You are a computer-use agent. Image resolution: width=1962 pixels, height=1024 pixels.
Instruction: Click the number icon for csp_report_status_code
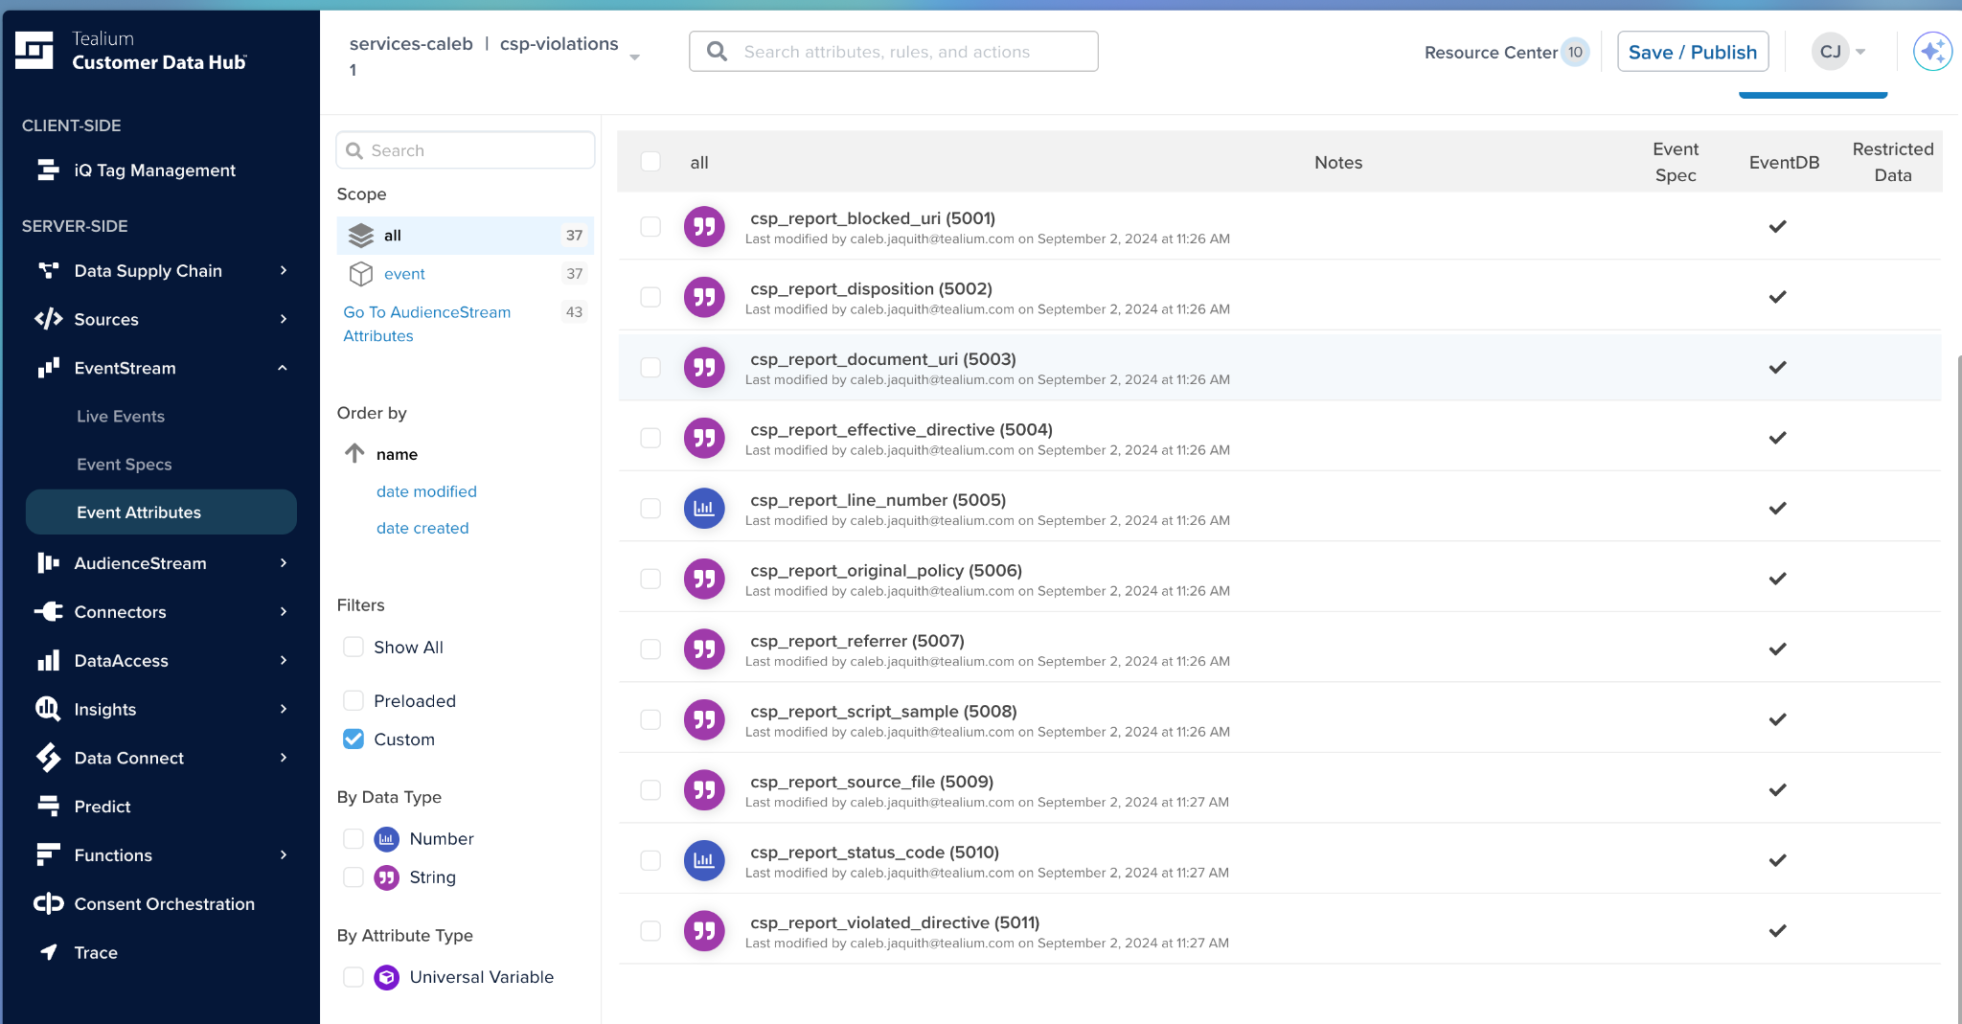point(704,861)
